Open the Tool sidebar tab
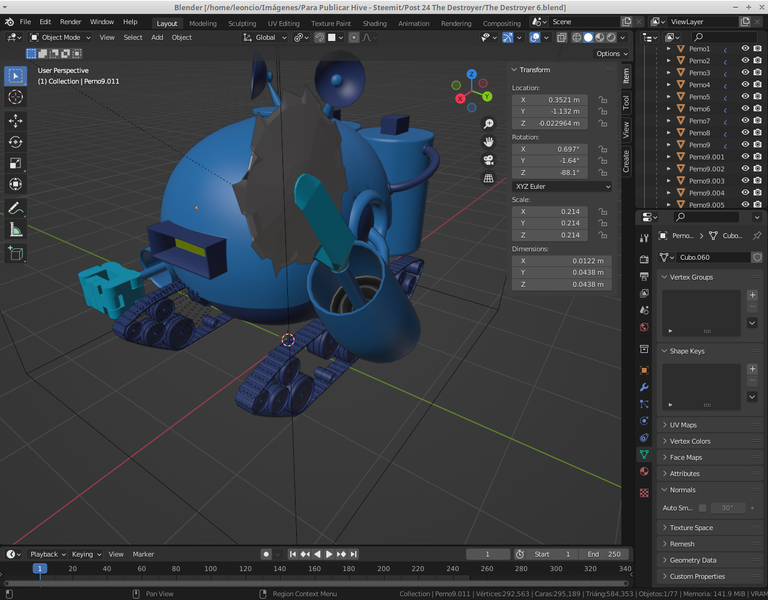 626,103
